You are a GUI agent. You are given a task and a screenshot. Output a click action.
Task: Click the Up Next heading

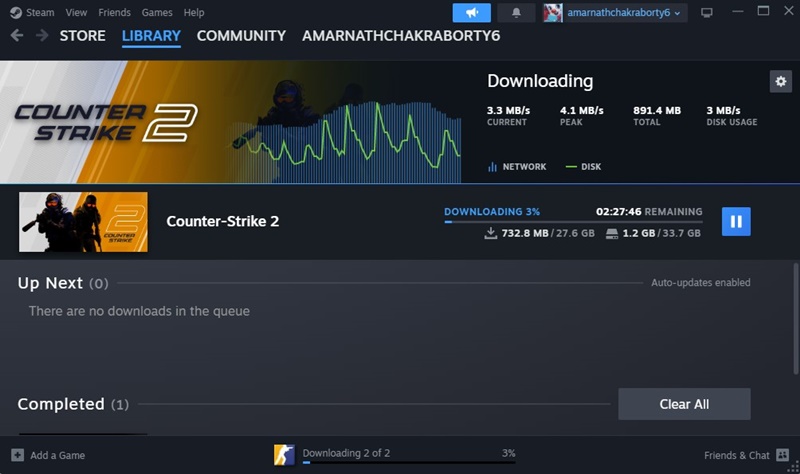50,283
